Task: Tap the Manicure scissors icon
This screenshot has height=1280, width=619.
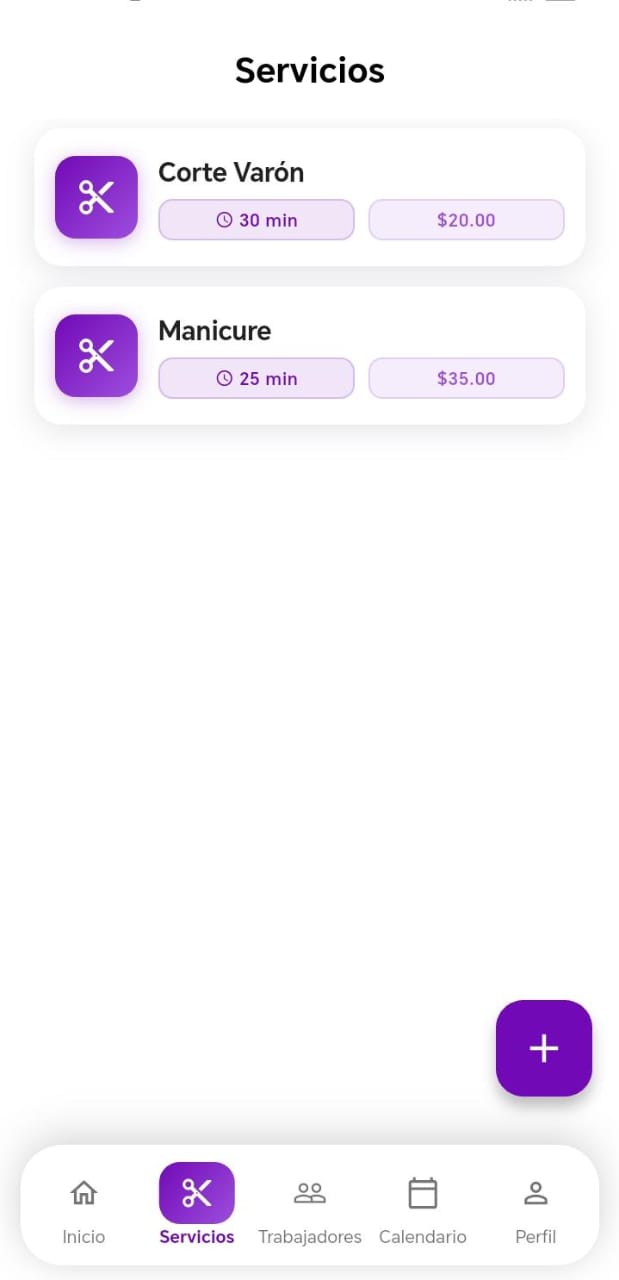Action: (x=96, y=355)
